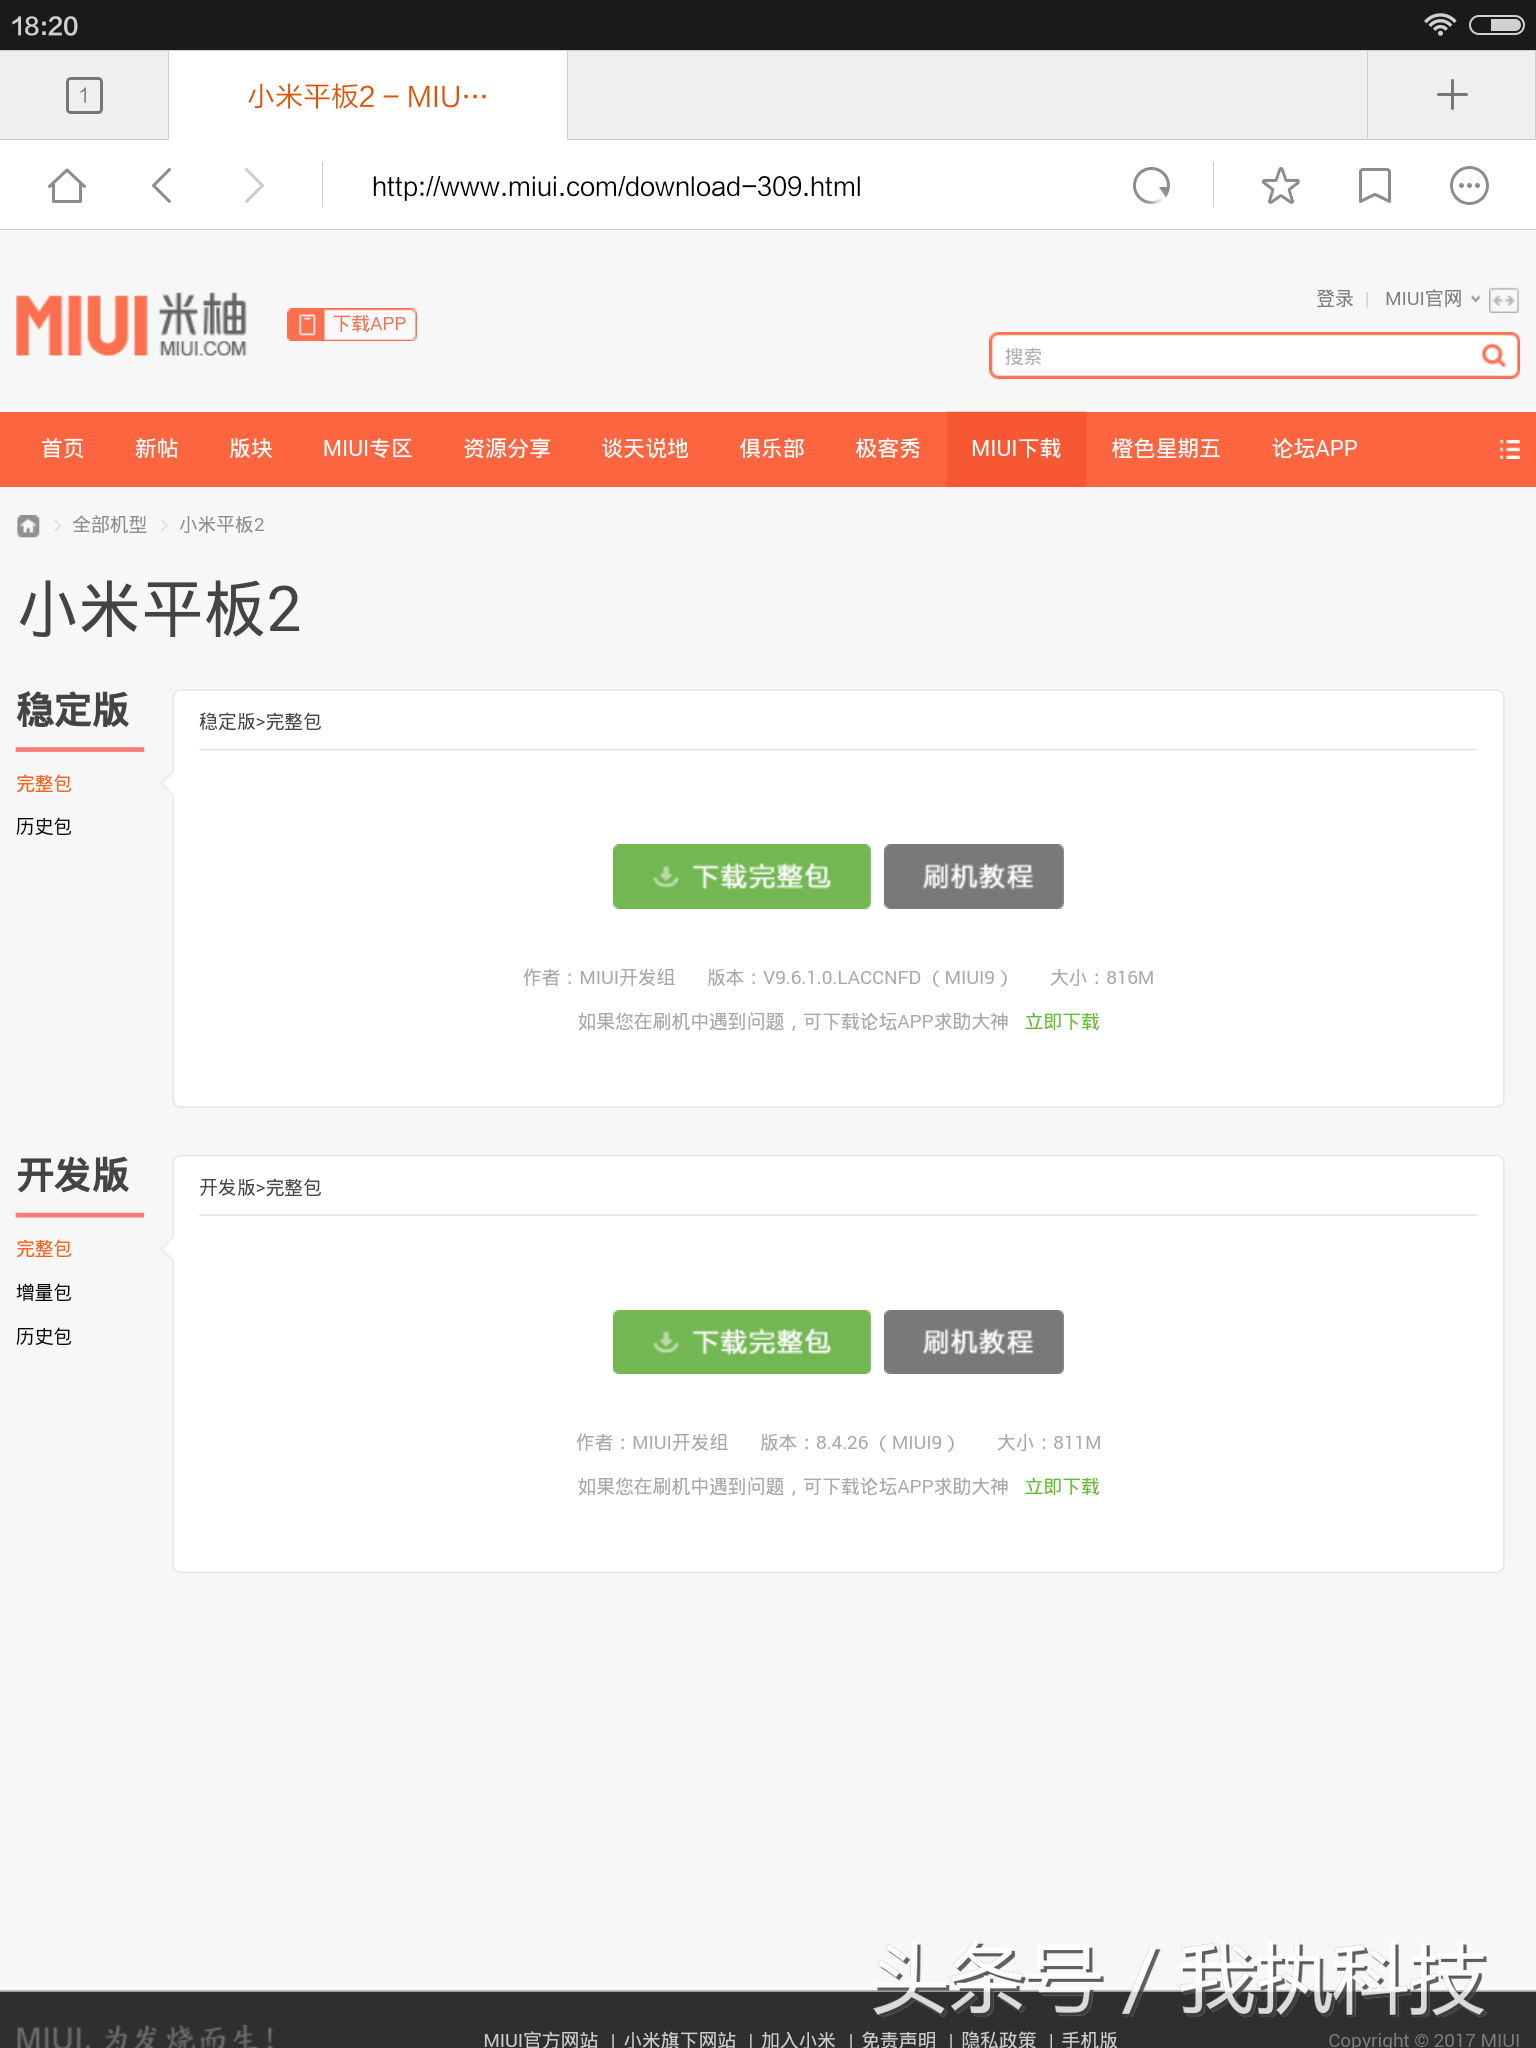Open 免责声明 footer link

899,2038
